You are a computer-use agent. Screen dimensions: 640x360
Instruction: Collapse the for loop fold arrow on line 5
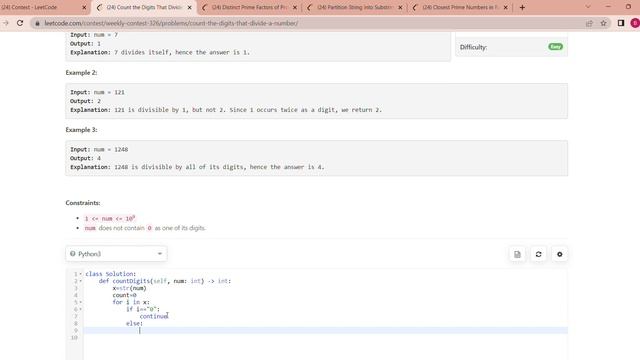coord(80,302)
